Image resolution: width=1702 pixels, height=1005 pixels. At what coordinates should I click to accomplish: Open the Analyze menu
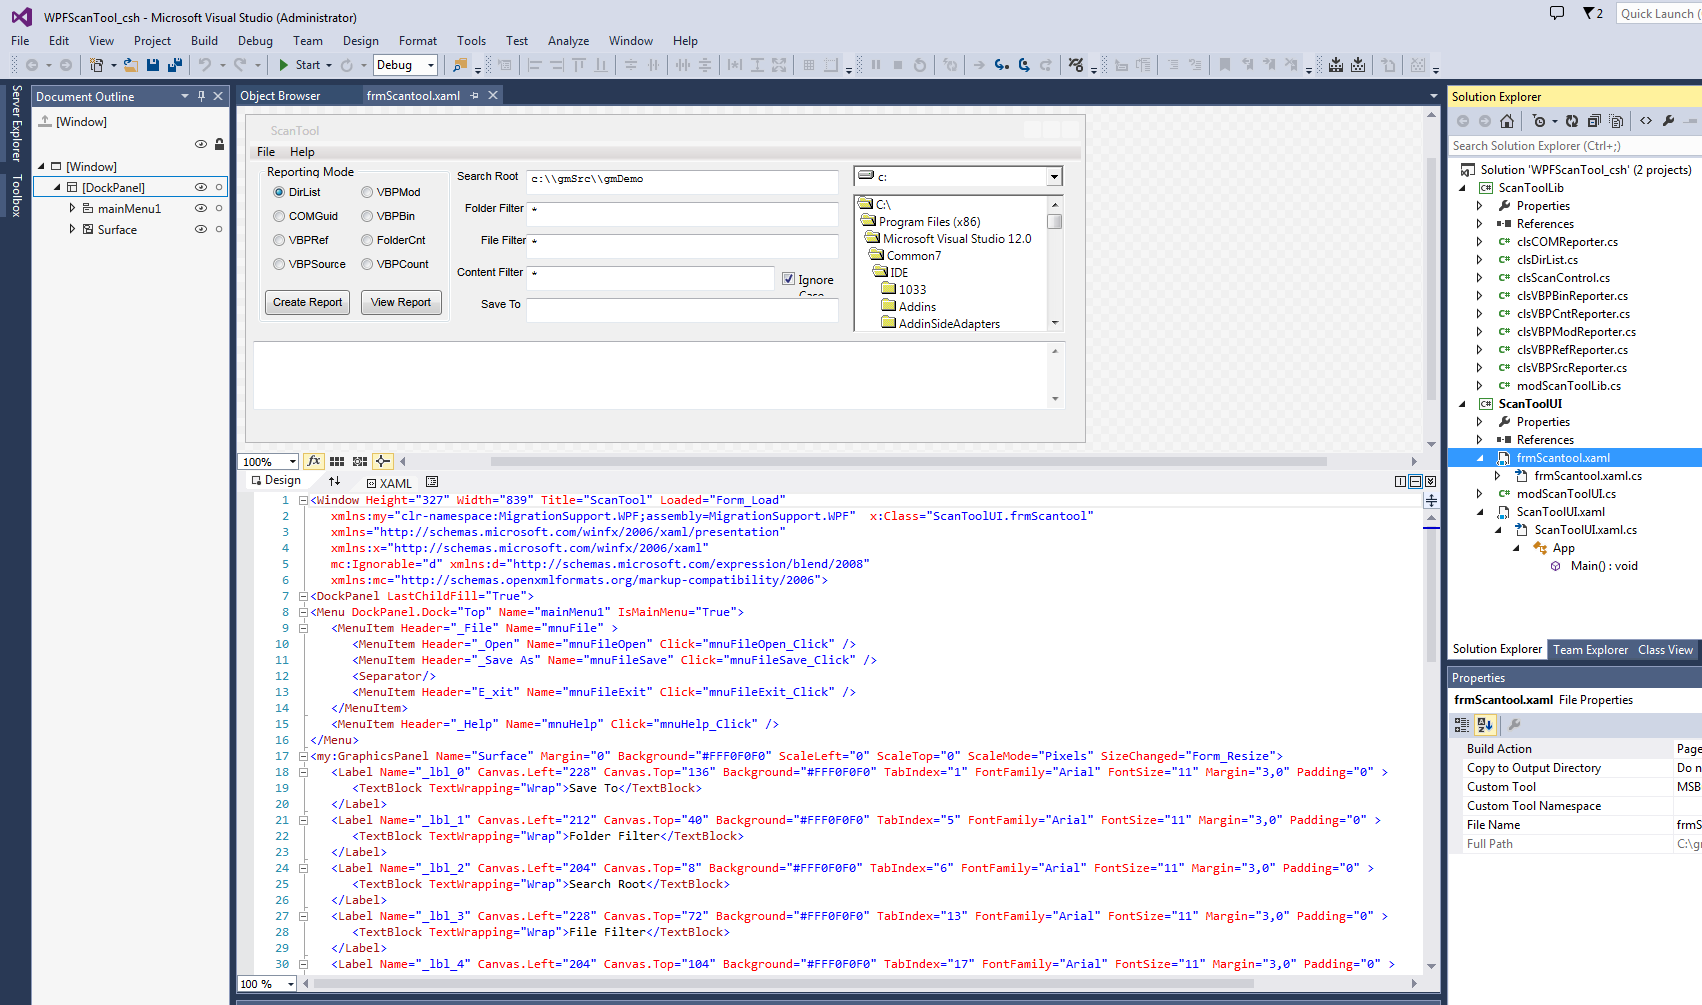[x=568, y=41]
